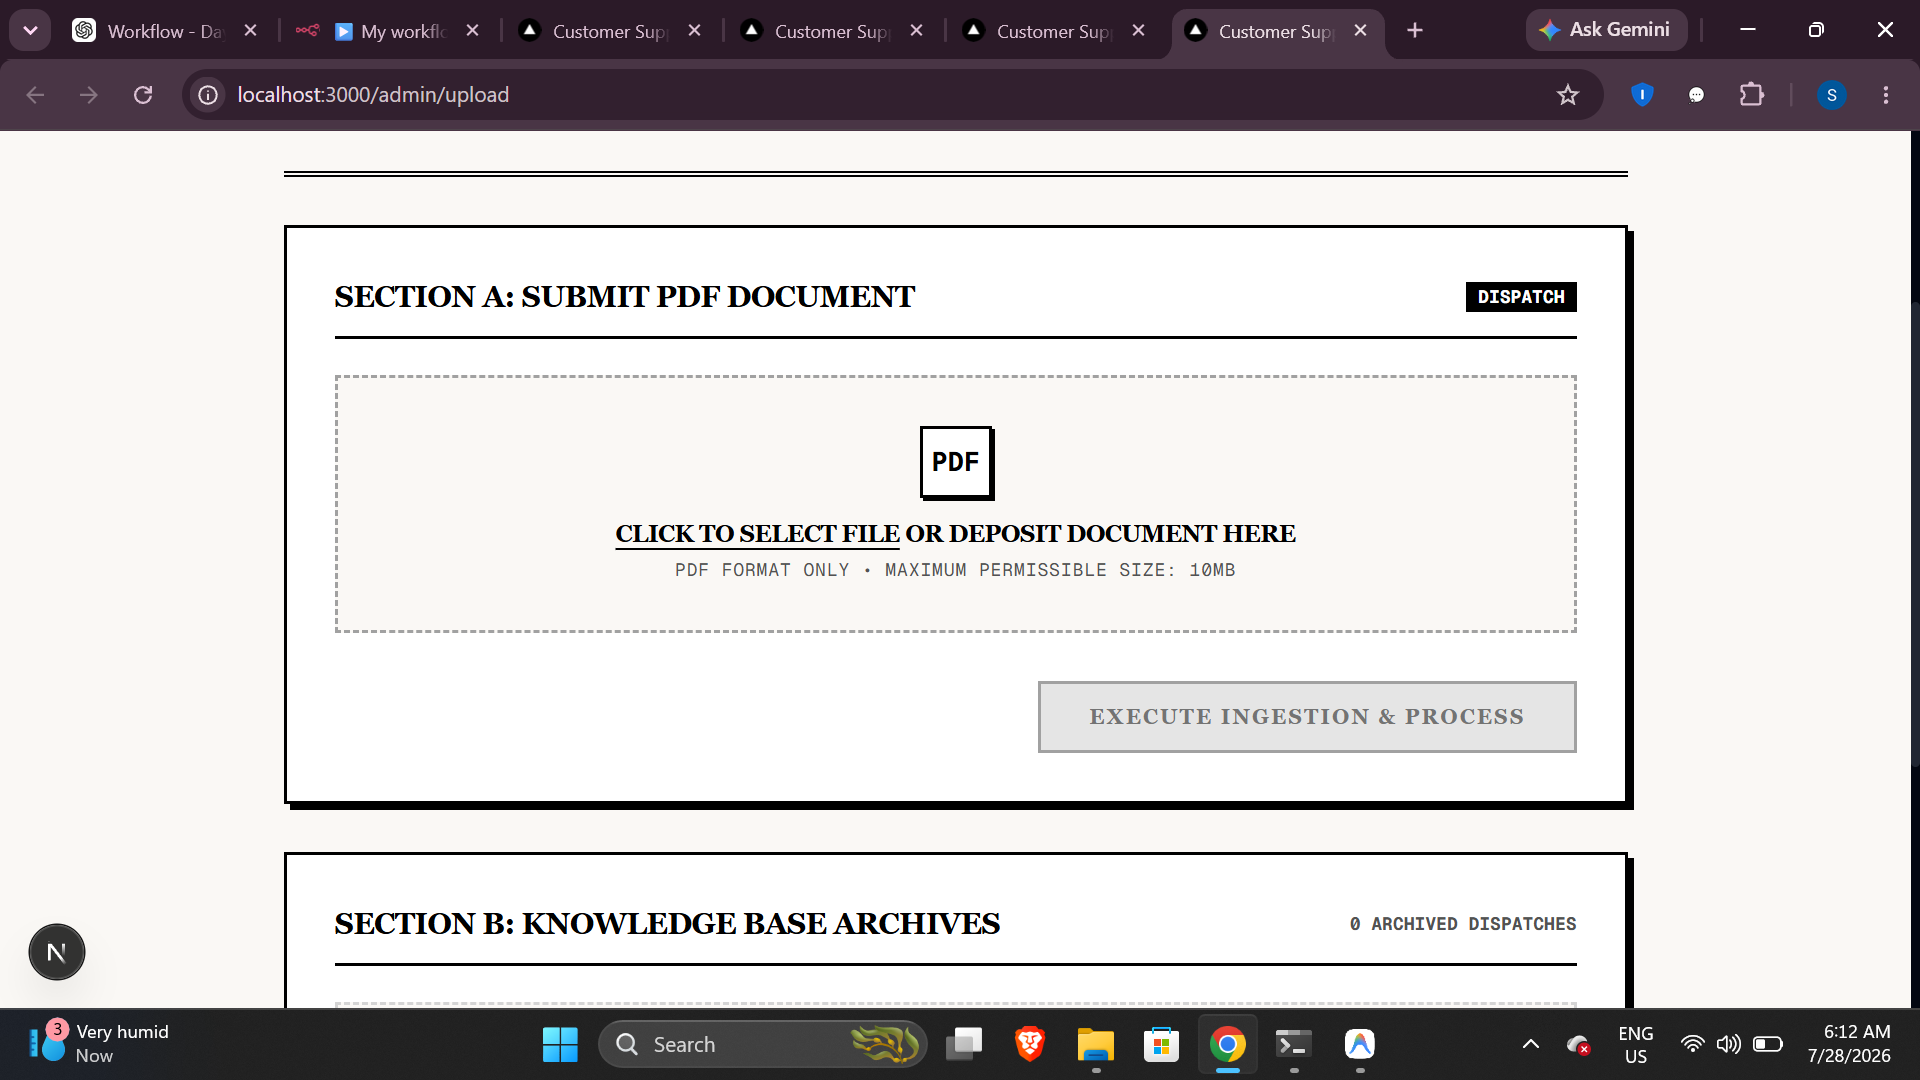Open OneDrive sync error tray icon
This screenshot has height=1080, width=1920.
(x=1579, y=1044)
